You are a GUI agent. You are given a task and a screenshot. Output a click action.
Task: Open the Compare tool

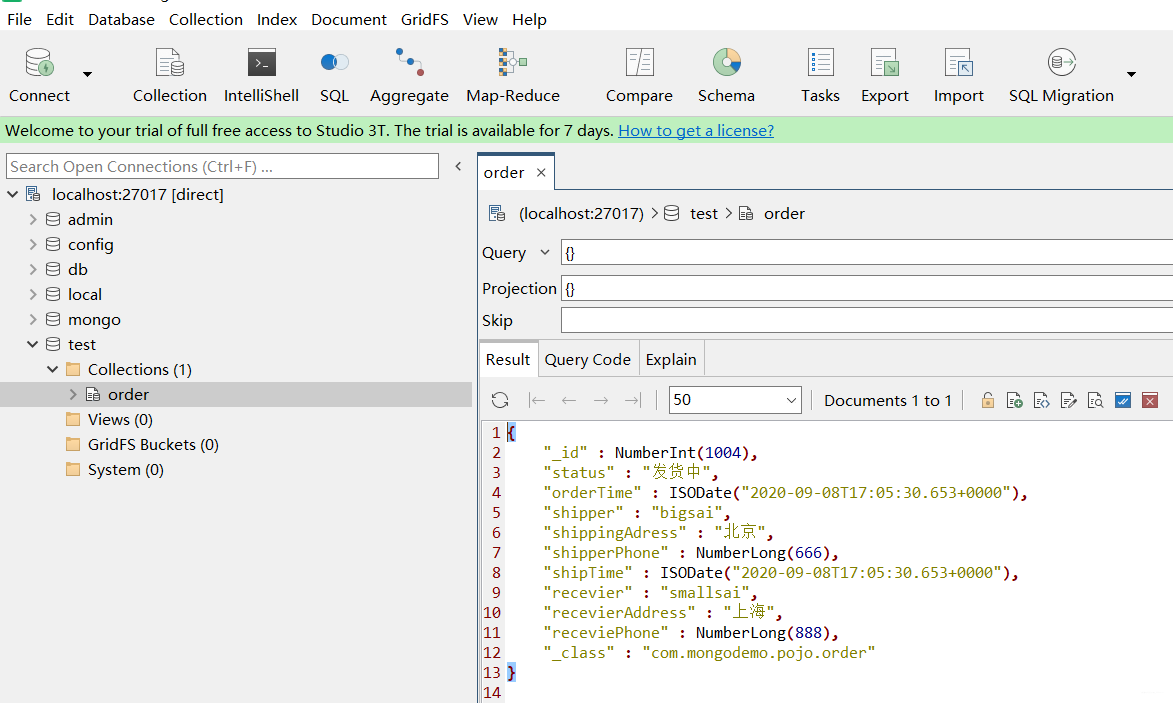click(639, 75)
